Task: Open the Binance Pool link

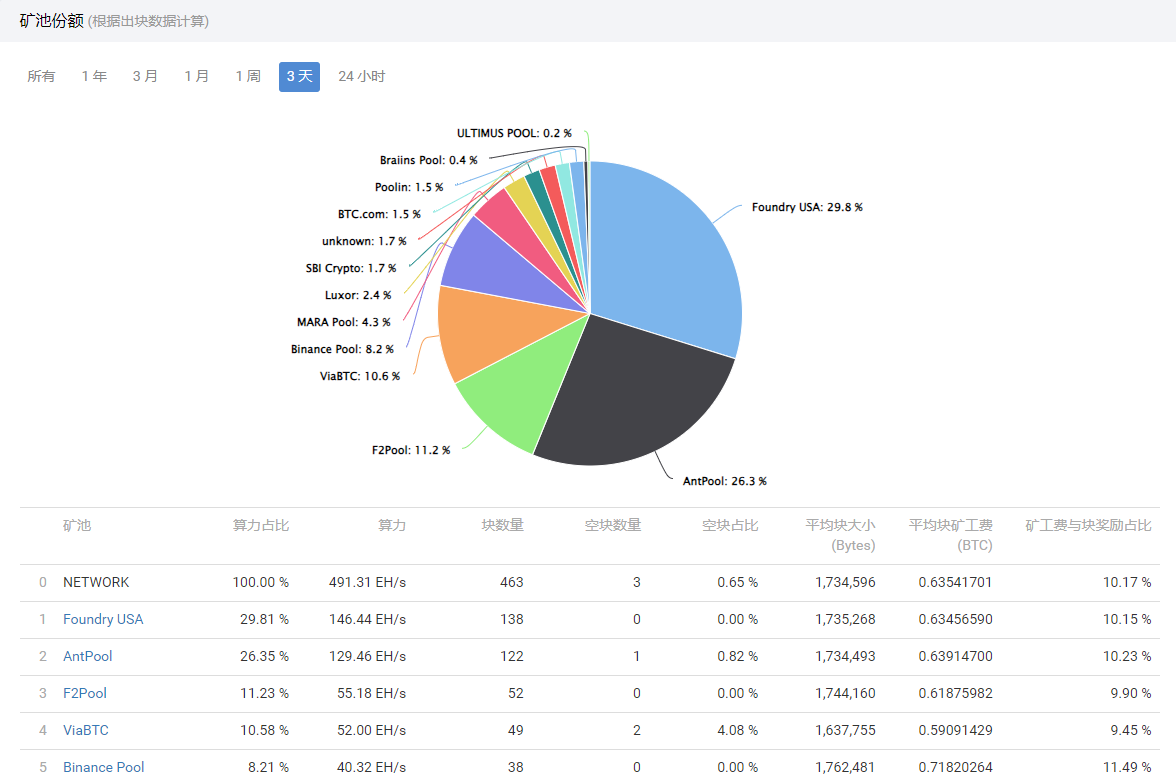Action: point(103,767)
